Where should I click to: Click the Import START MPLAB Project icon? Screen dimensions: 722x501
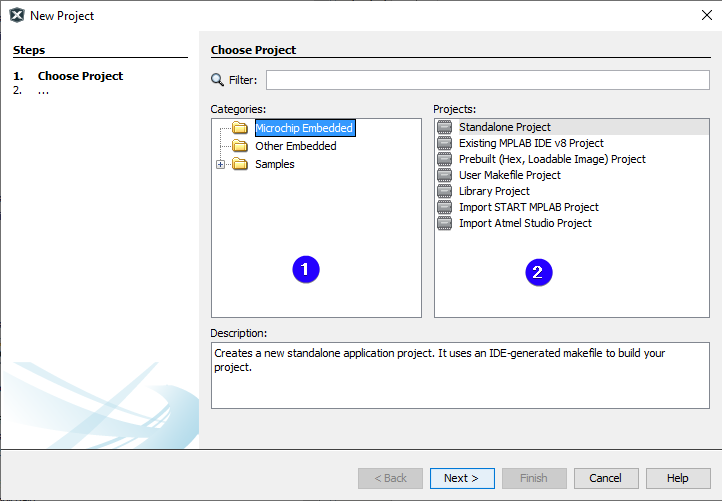(444, 207)
